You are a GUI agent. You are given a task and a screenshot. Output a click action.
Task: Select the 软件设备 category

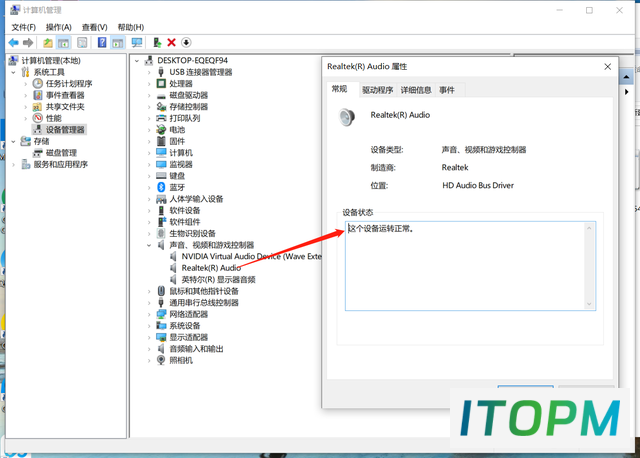point(185,211)
